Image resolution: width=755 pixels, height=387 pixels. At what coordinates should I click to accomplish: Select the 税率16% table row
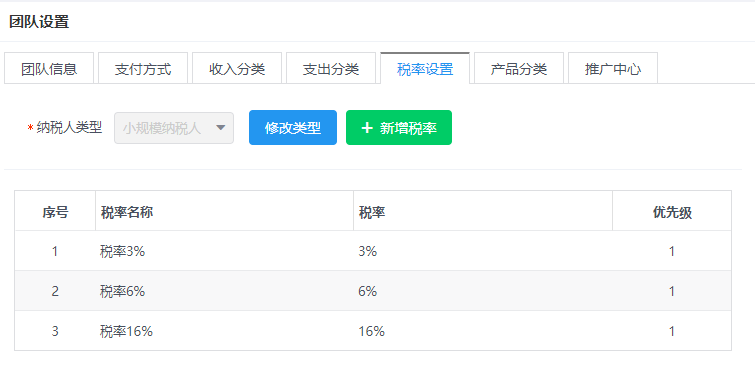pos(373,331)
